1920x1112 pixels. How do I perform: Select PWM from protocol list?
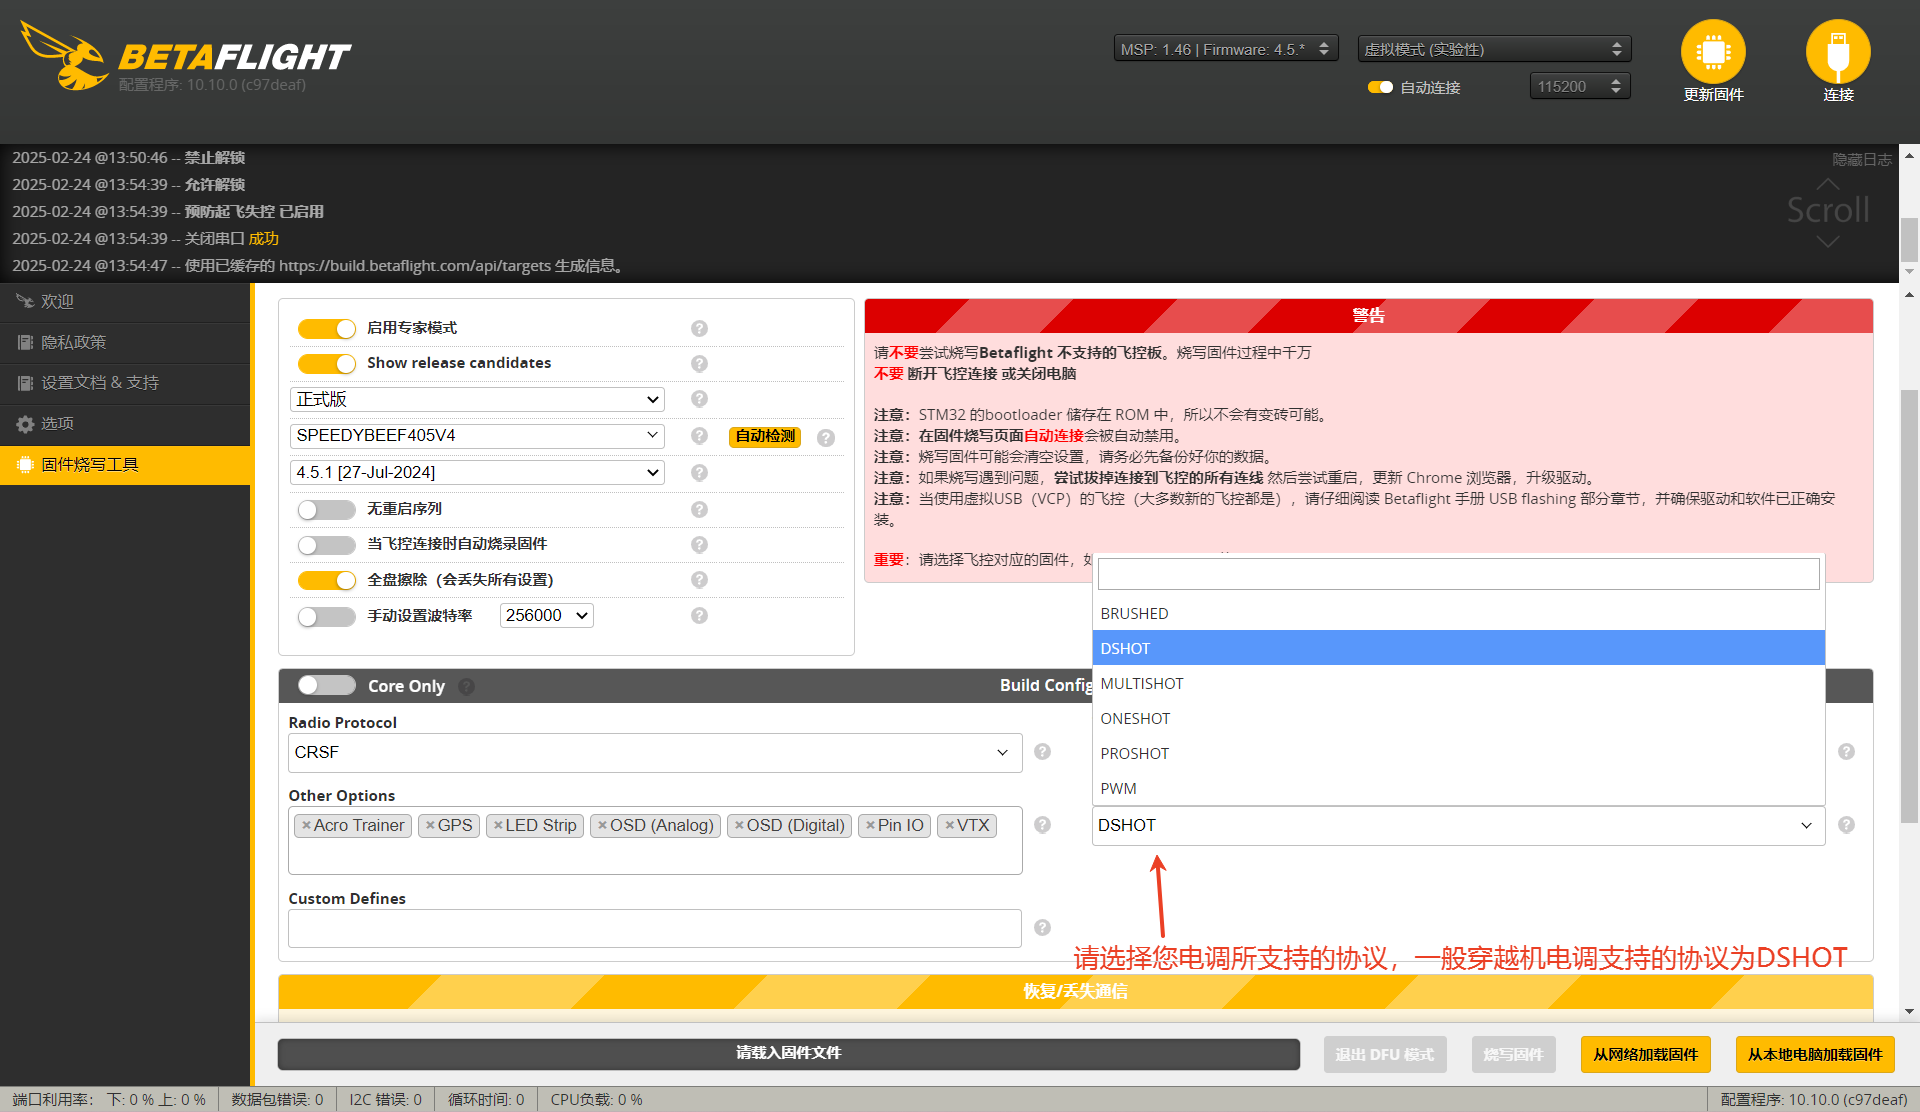[1458, 788]
